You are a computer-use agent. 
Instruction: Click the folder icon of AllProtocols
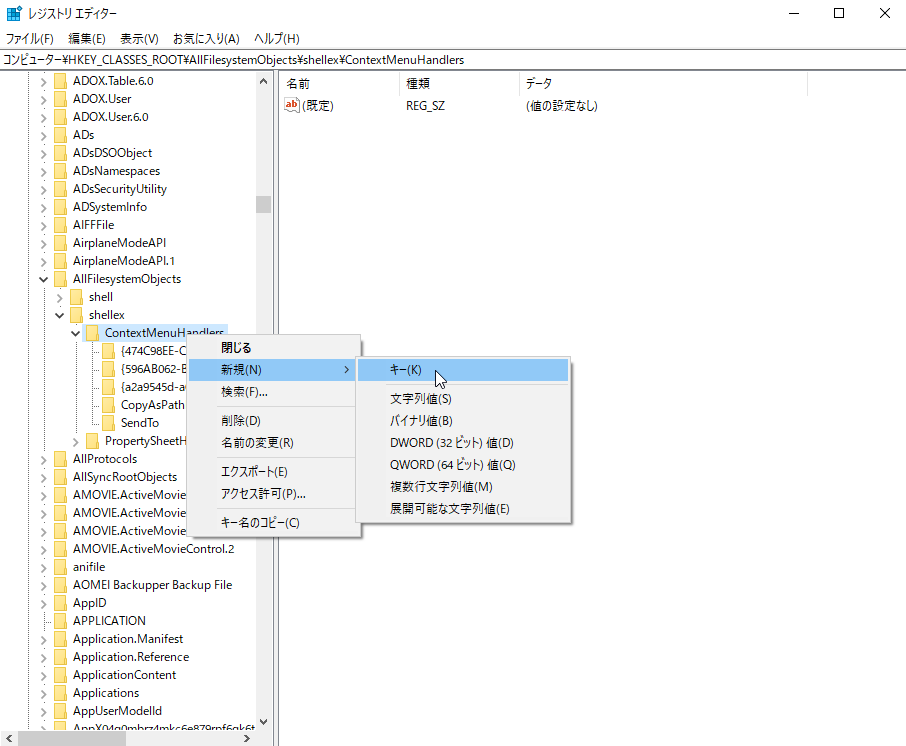tap(61, 459)
